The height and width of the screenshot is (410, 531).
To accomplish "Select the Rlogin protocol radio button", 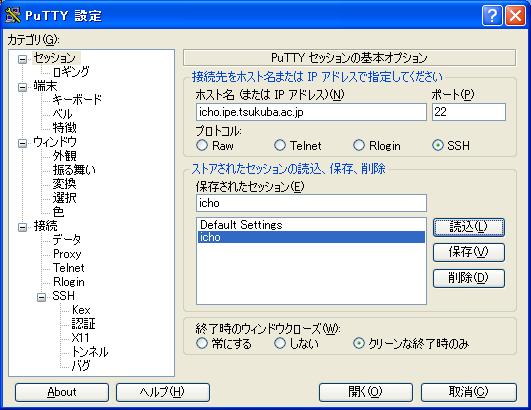I will (x=359, y=146).
